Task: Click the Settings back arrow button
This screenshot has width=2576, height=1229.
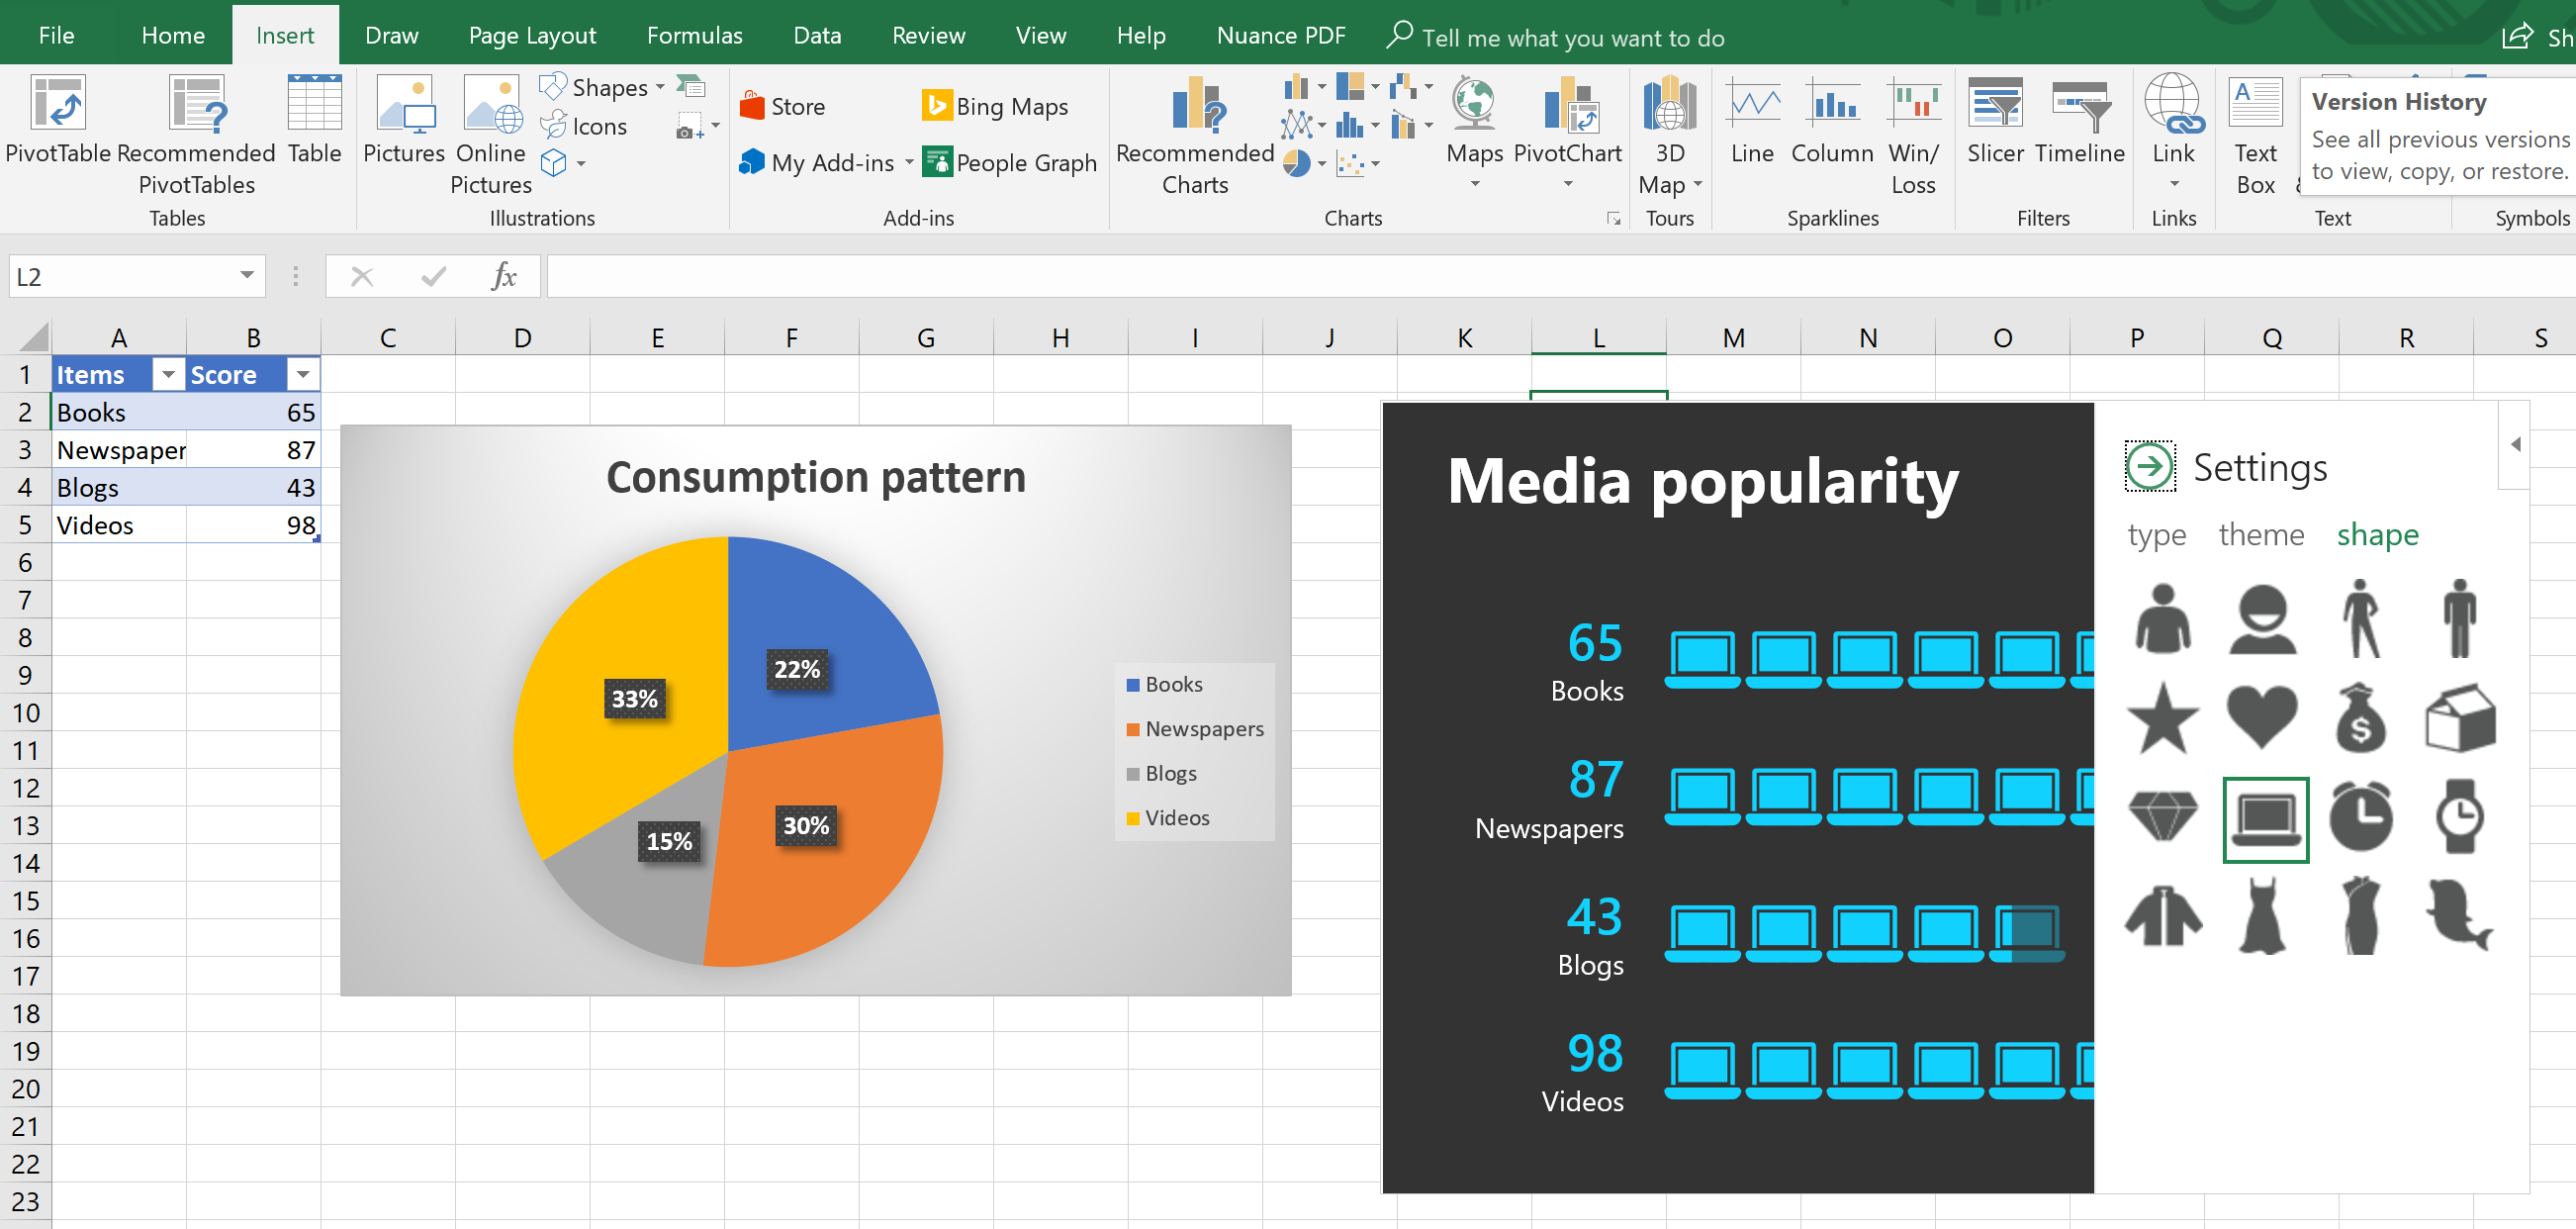Action: pyautogui.click(x=2150, y=466)
